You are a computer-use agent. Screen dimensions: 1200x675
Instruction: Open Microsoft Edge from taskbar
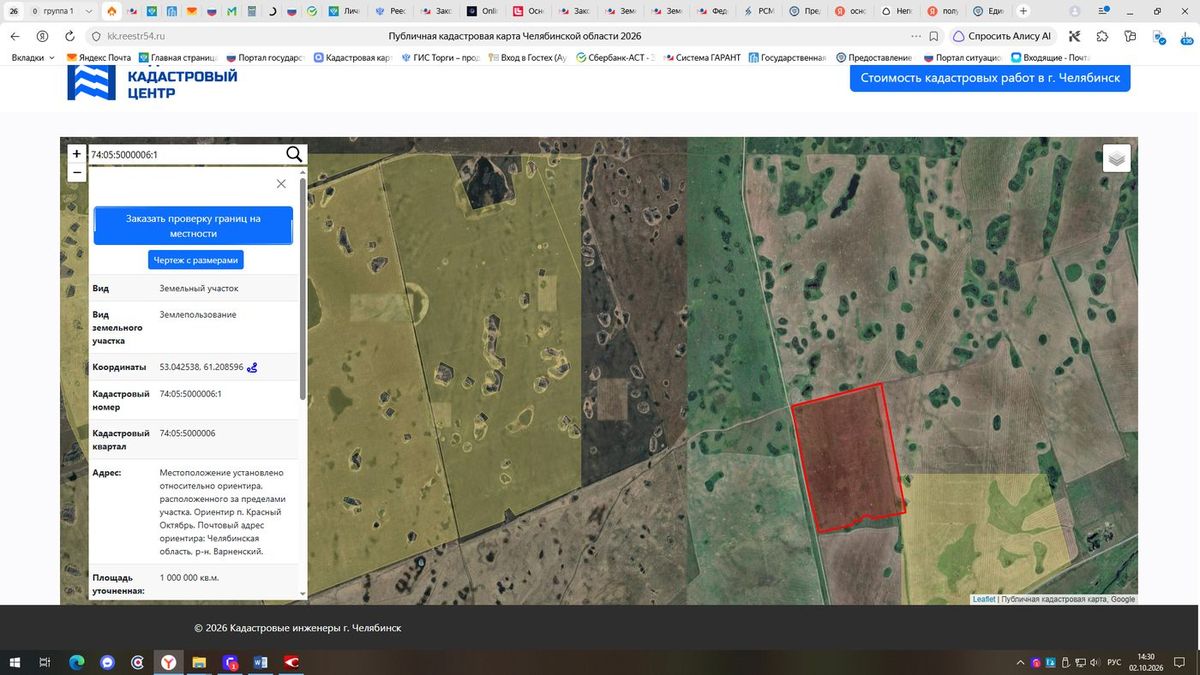(76, 662)
